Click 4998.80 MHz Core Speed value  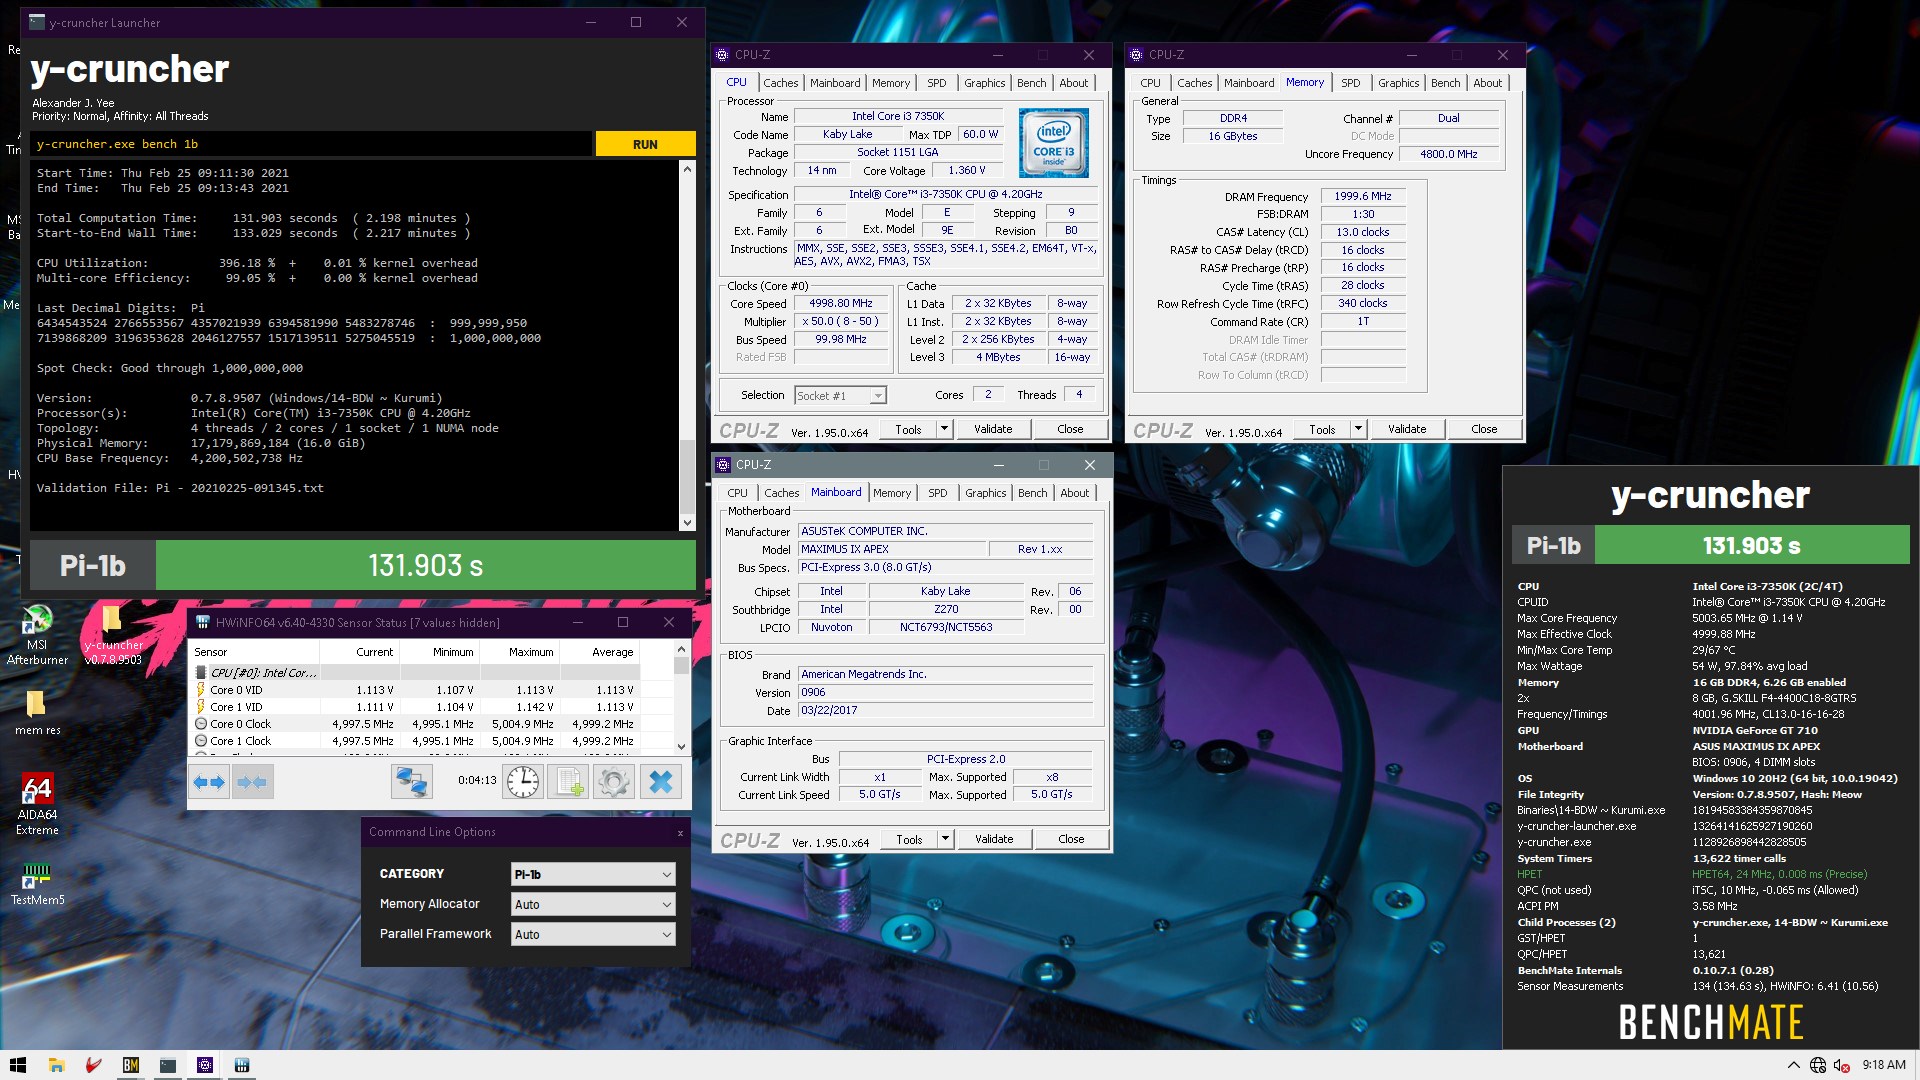pos(840,303)
